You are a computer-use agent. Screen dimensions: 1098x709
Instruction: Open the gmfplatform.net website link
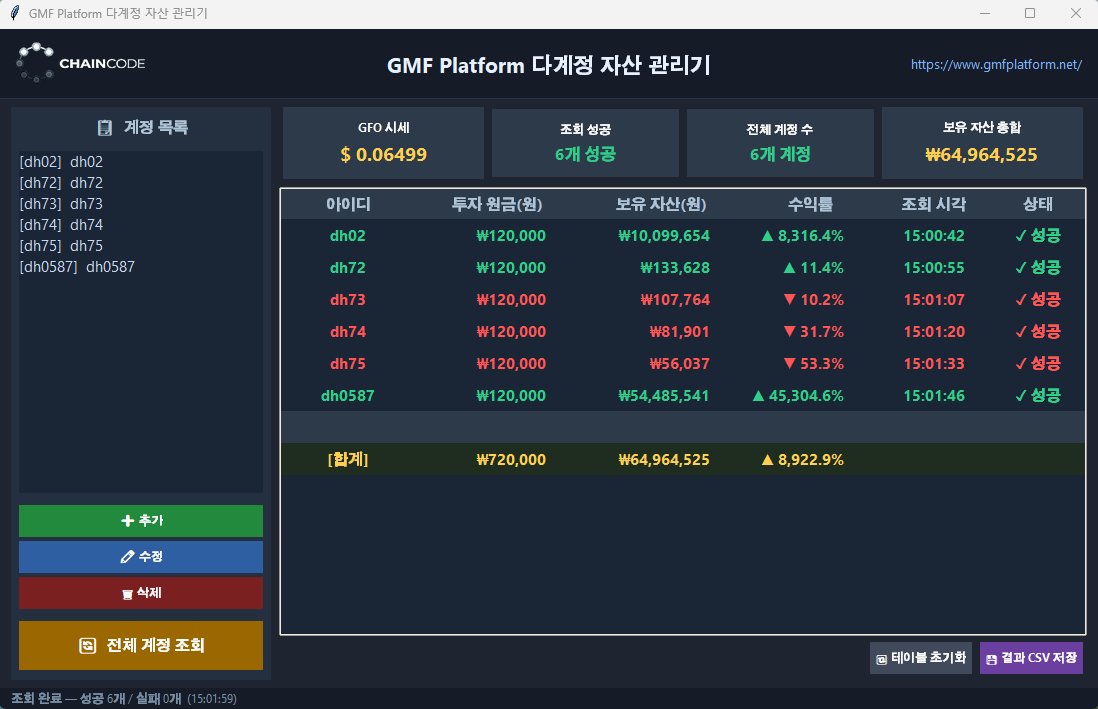pos(996,64)
